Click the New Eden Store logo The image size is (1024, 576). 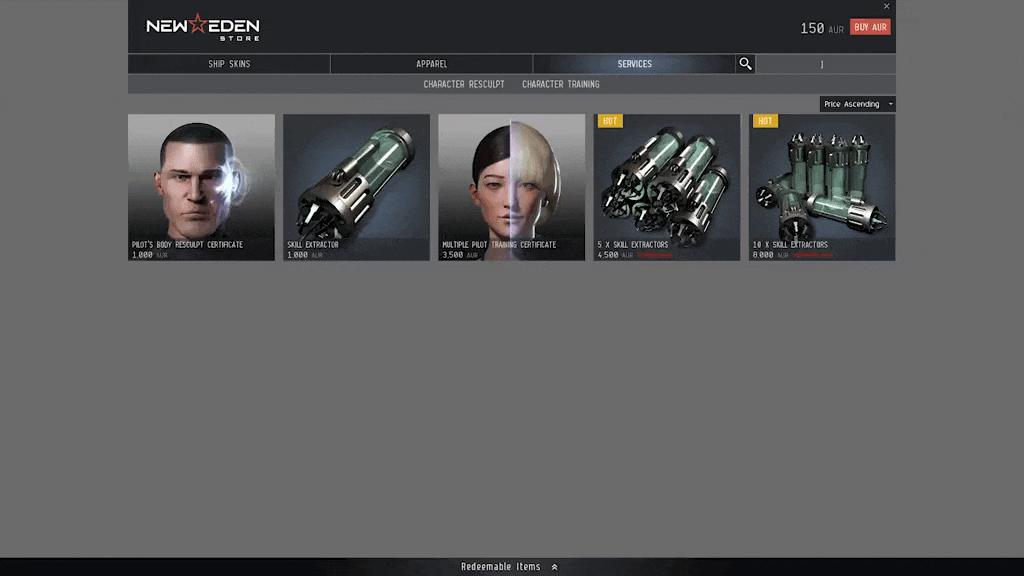203,27
